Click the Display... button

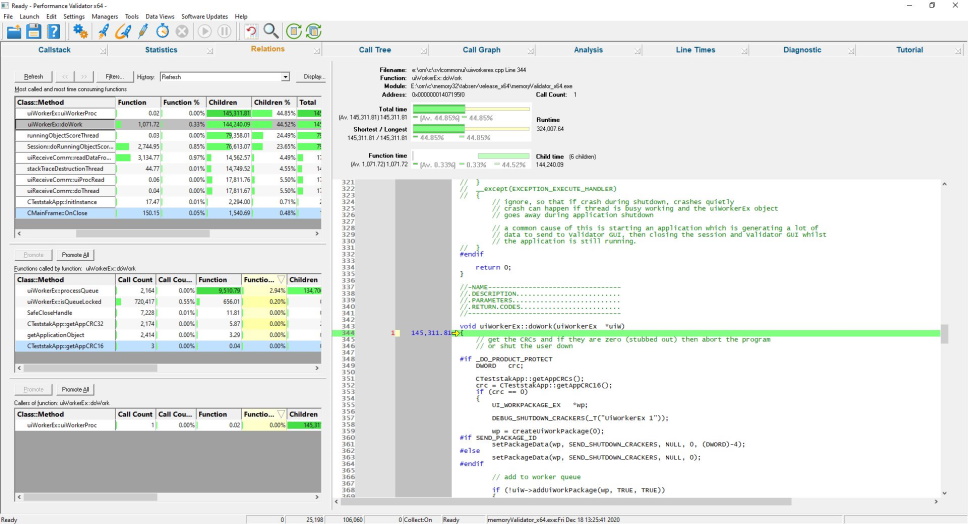312,77
